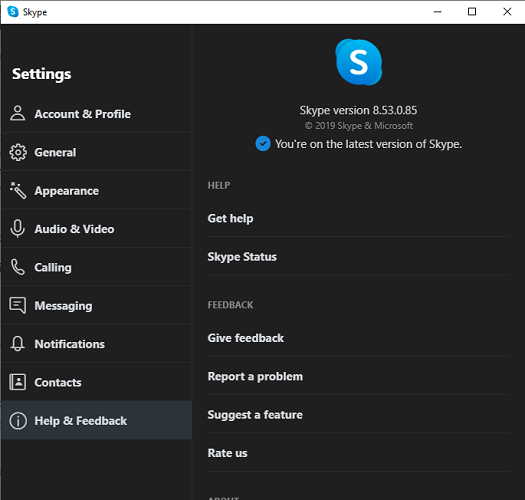Click Rate us
525x500 pixels.
(x=359, y=453)
